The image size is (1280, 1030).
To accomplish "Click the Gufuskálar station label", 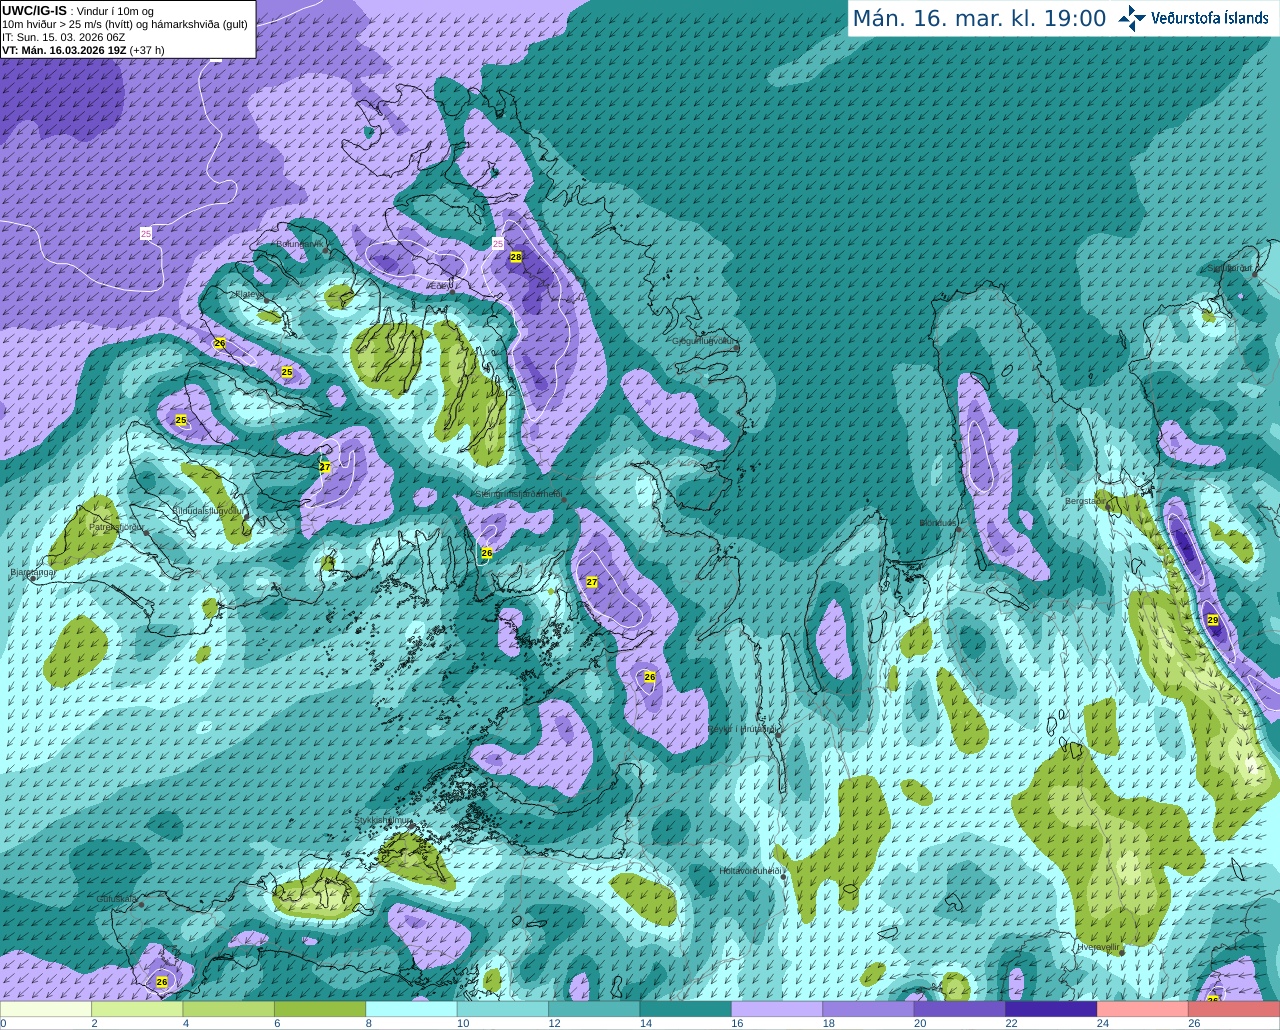I will [117, 899].
